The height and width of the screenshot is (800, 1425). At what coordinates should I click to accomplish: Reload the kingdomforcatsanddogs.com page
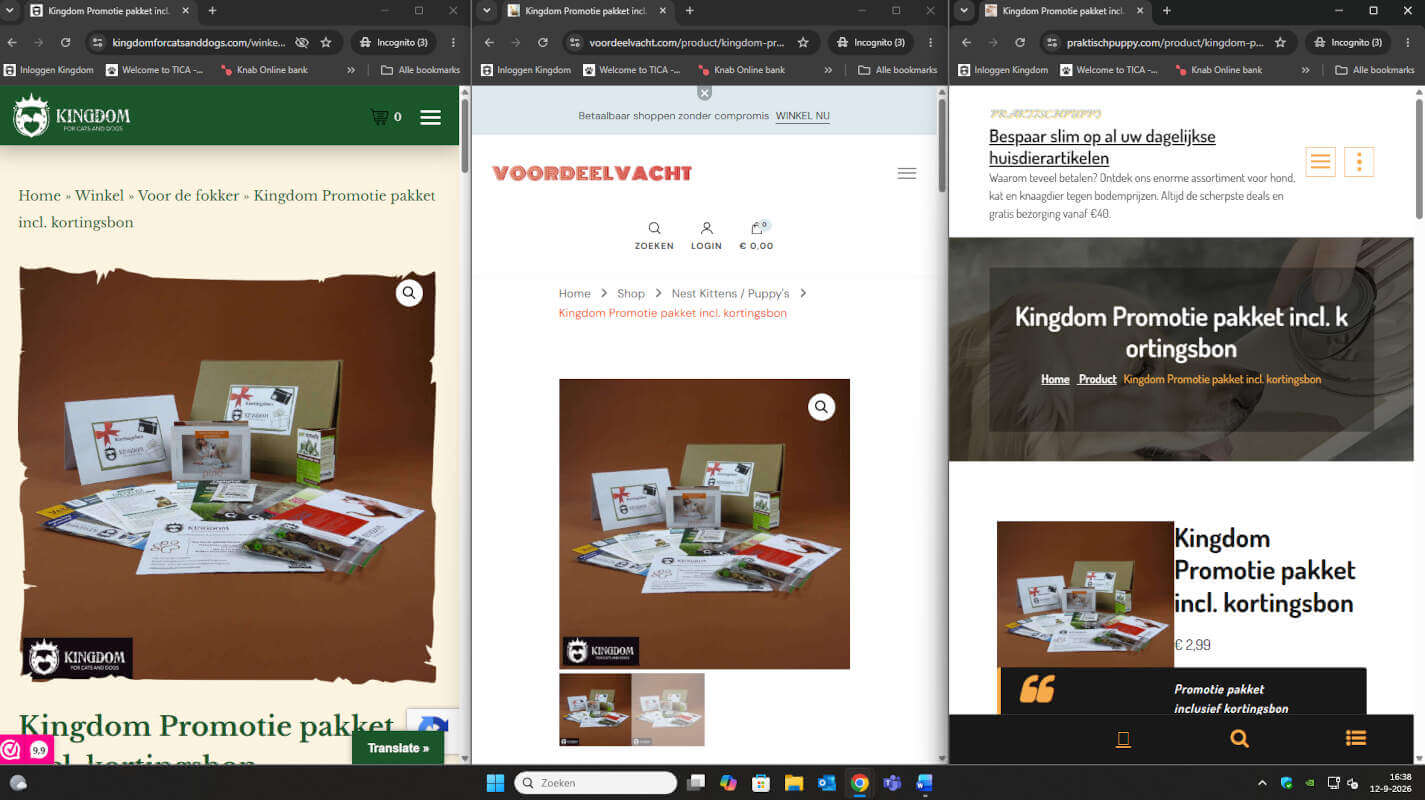click(65, 43)
